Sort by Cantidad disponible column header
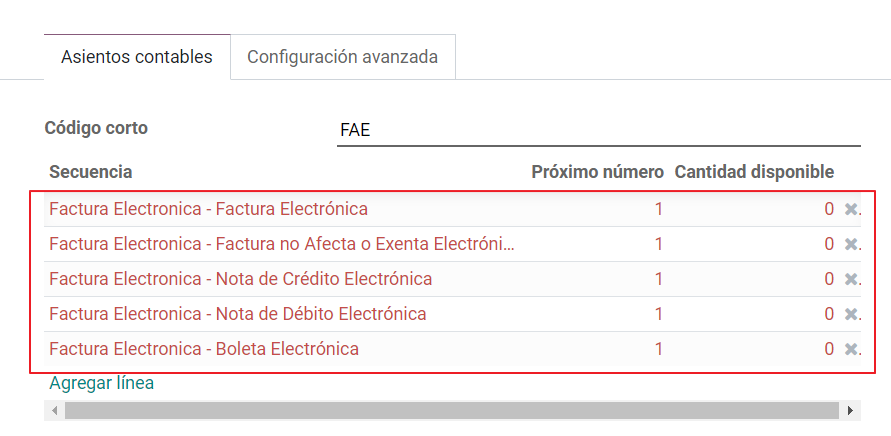The width and height of the screenshot is (891, 436). (x=754, y=172)
